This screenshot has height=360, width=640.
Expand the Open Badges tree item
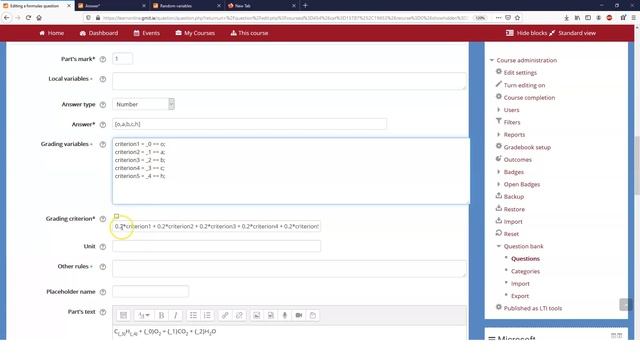(x=498, y=184)
